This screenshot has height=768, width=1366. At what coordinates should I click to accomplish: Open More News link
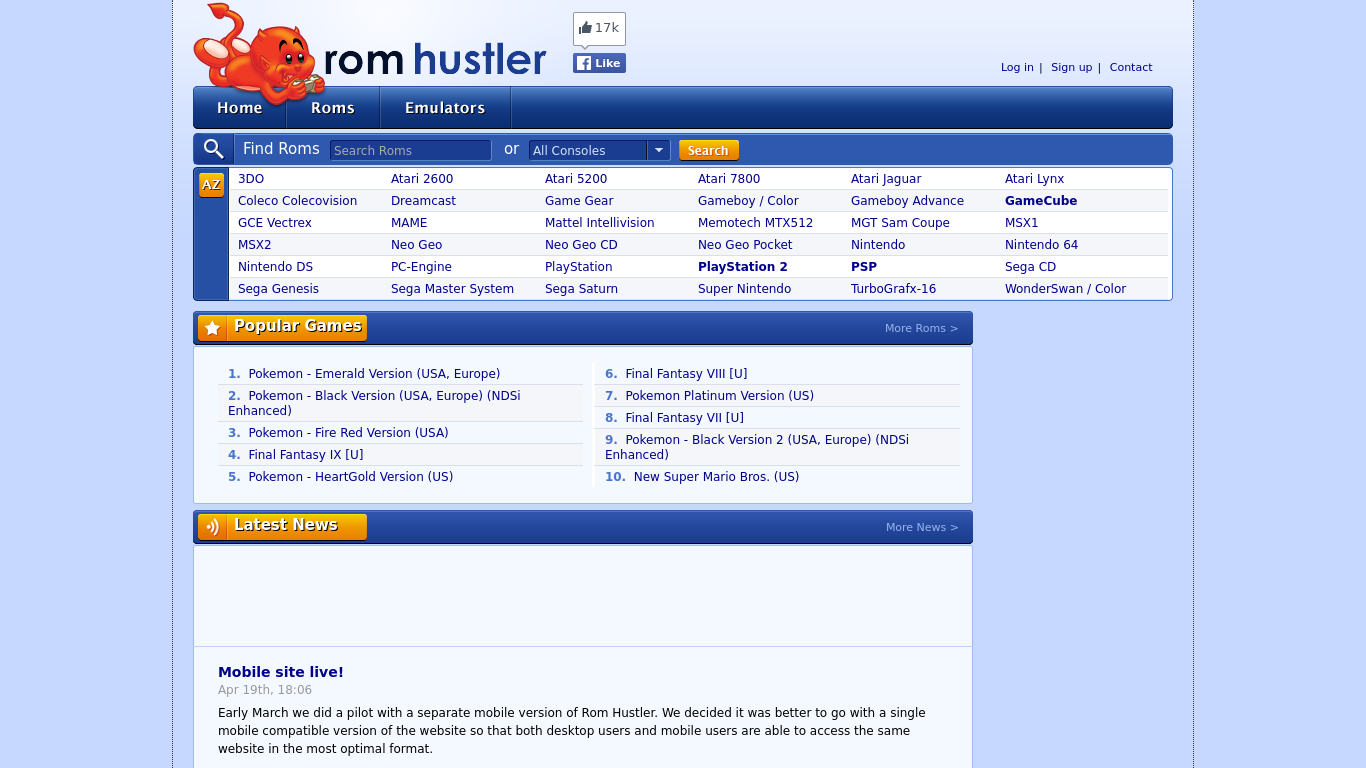[x=922, y=527]
